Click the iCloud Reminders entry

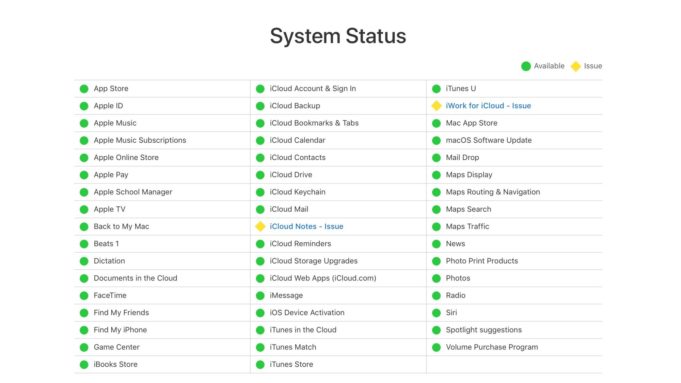coord(300,244)
